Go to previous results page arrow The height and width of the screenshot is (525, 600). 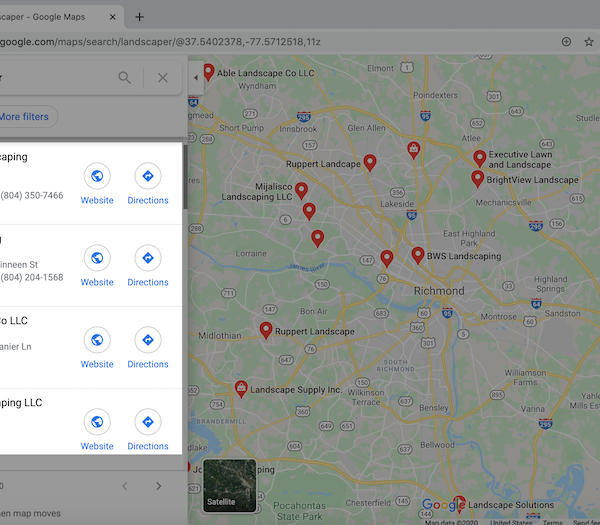125,486
